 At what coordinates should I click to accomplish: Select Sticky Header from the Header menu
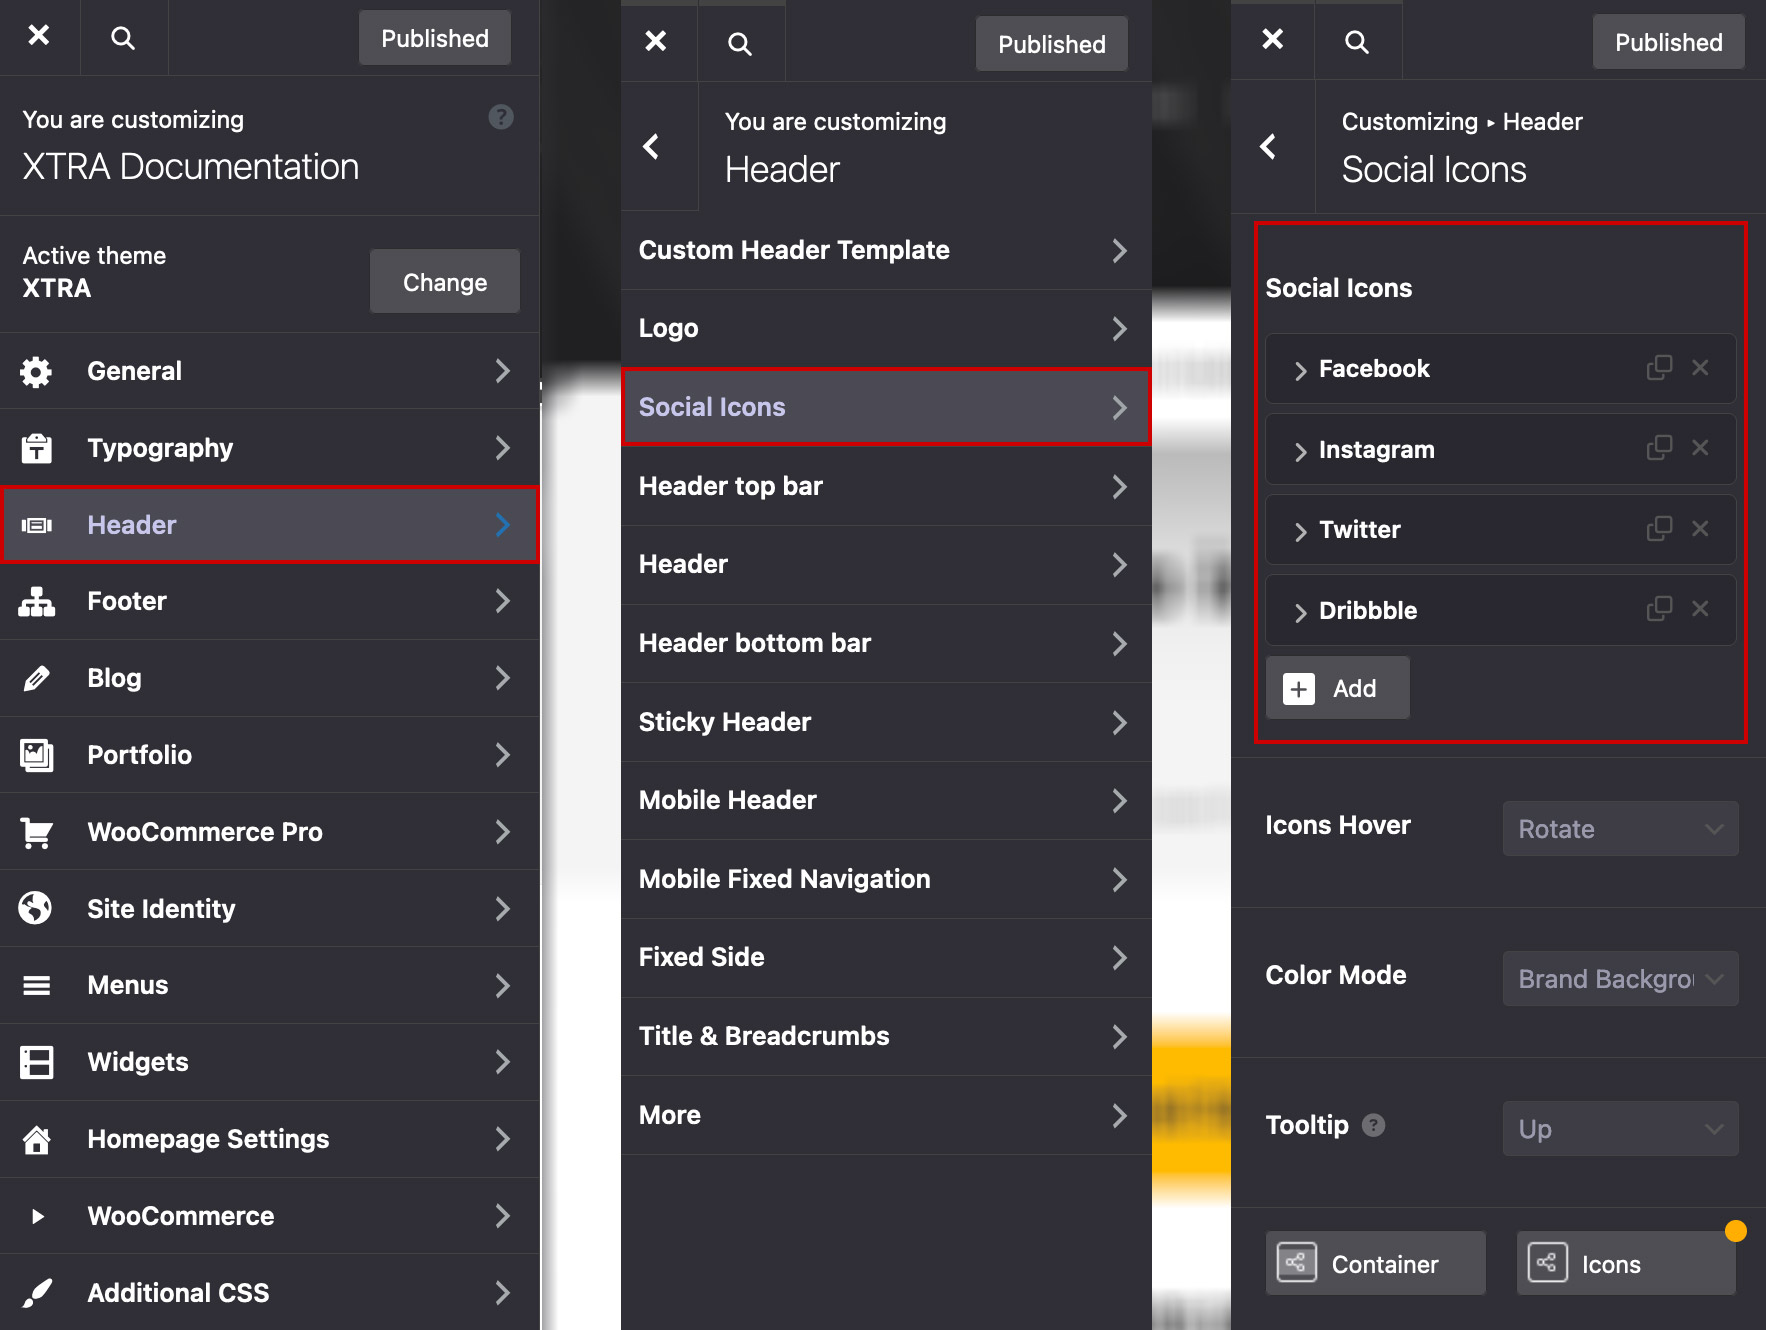point(884,722)
